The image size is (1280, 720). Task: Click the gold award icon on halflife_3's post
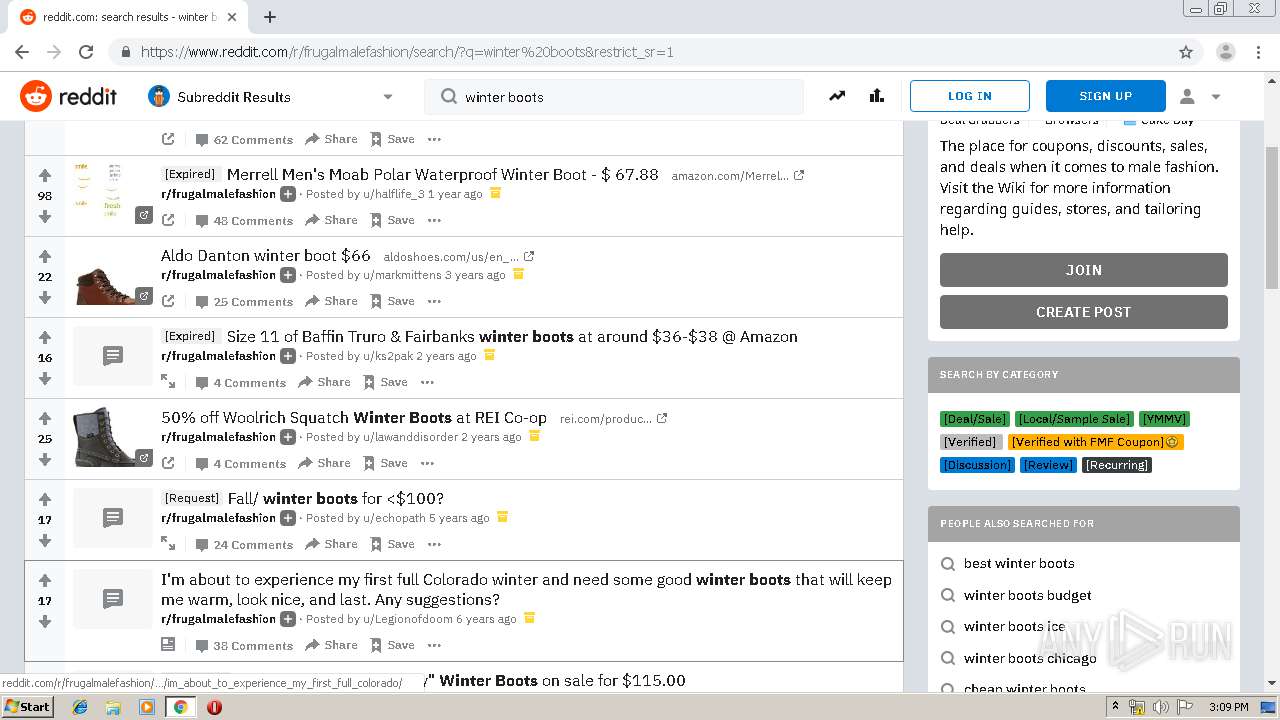coord(495,194)
